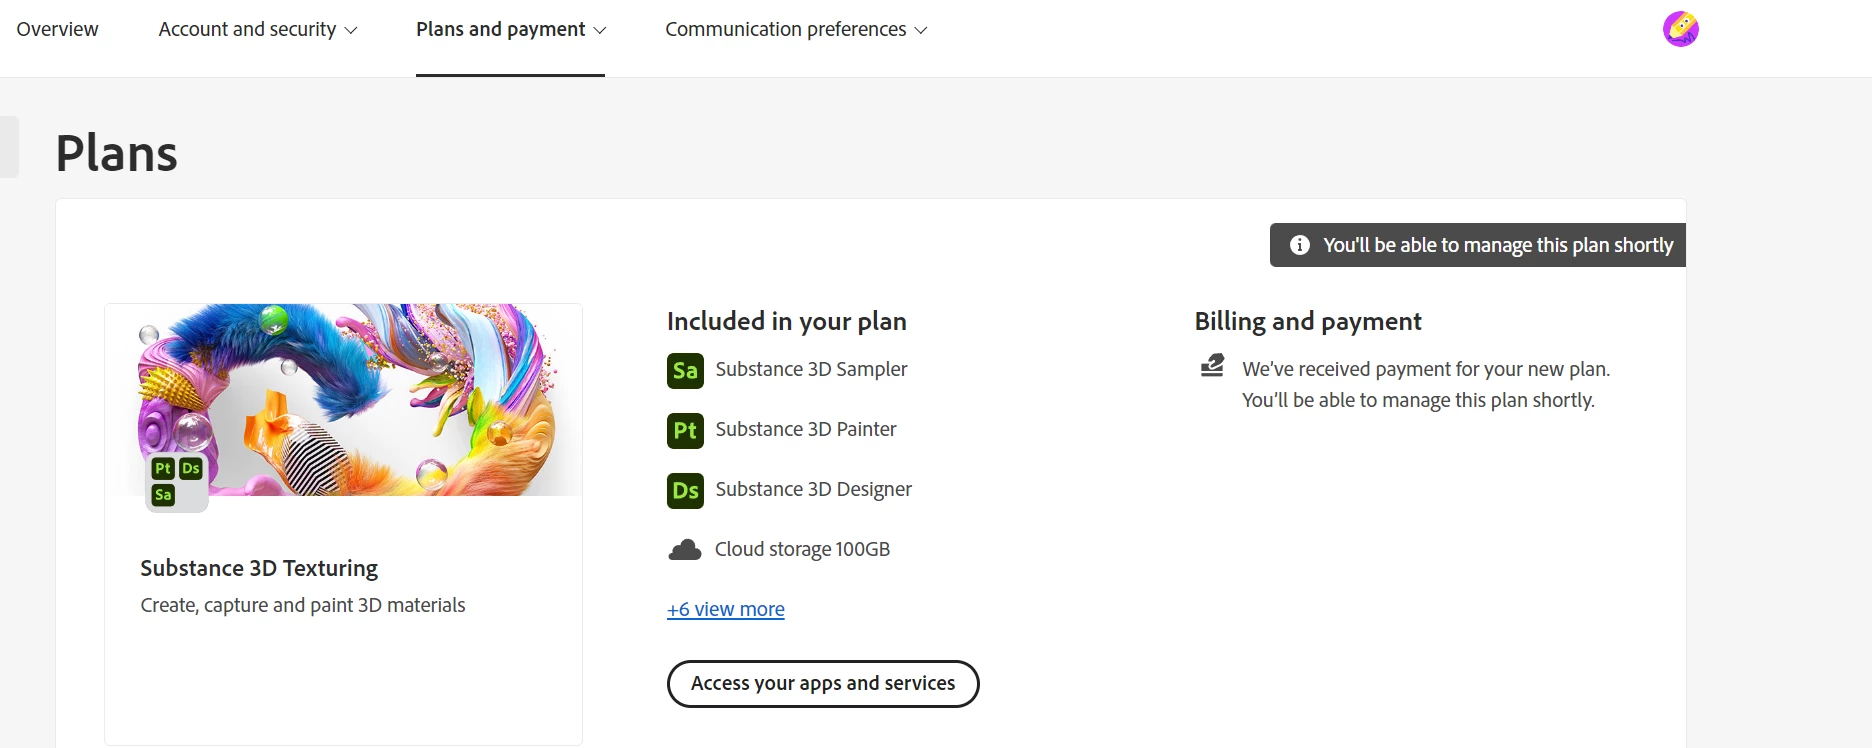
Task: Click the small Pt Ds Sa badge on the plan card
Action: 177,482
